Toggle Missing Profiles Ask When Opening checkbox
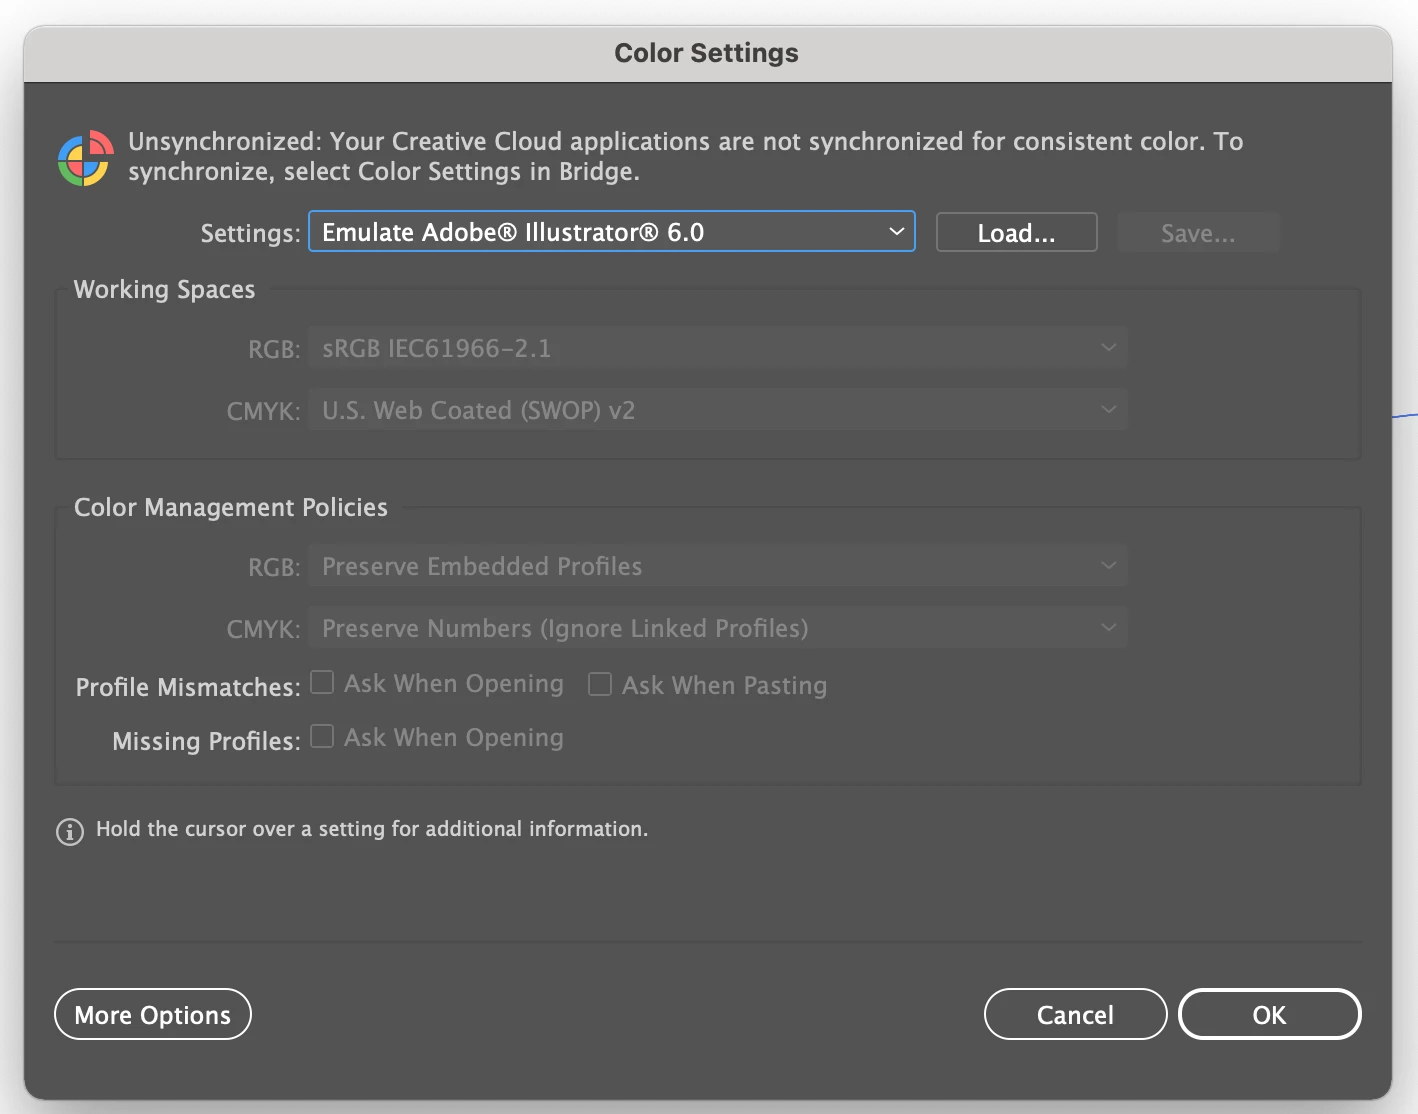 322,737
